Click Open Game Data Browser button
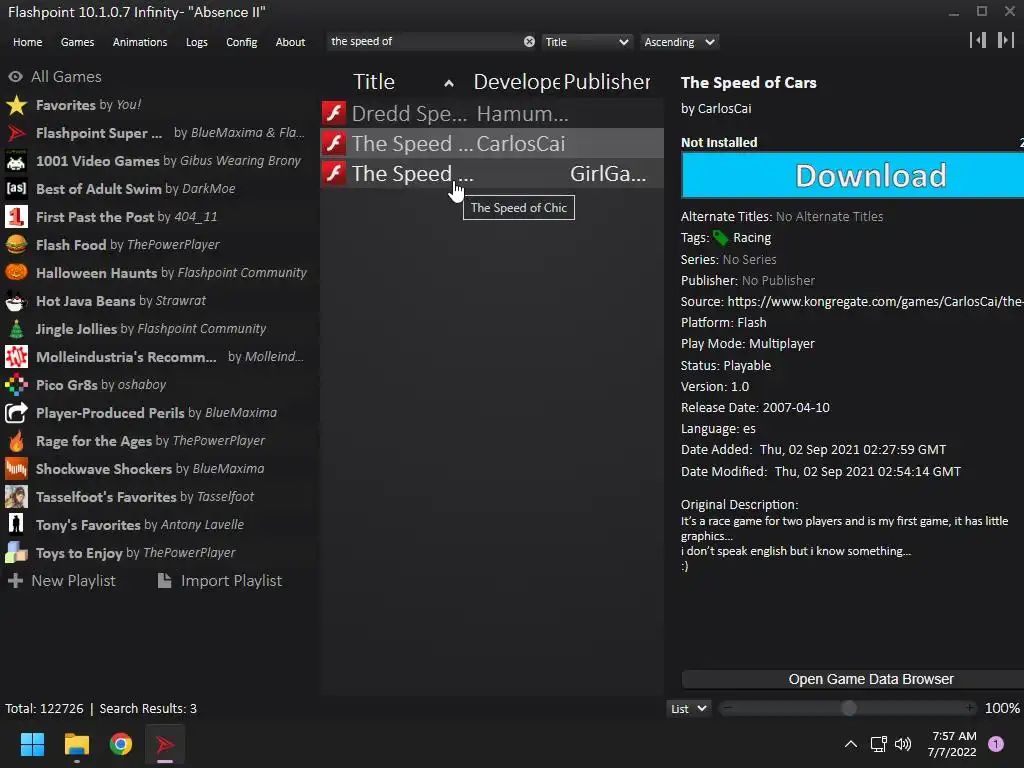Image resolution: width=1024 pixels, height=768 pixels. (852, 679)
